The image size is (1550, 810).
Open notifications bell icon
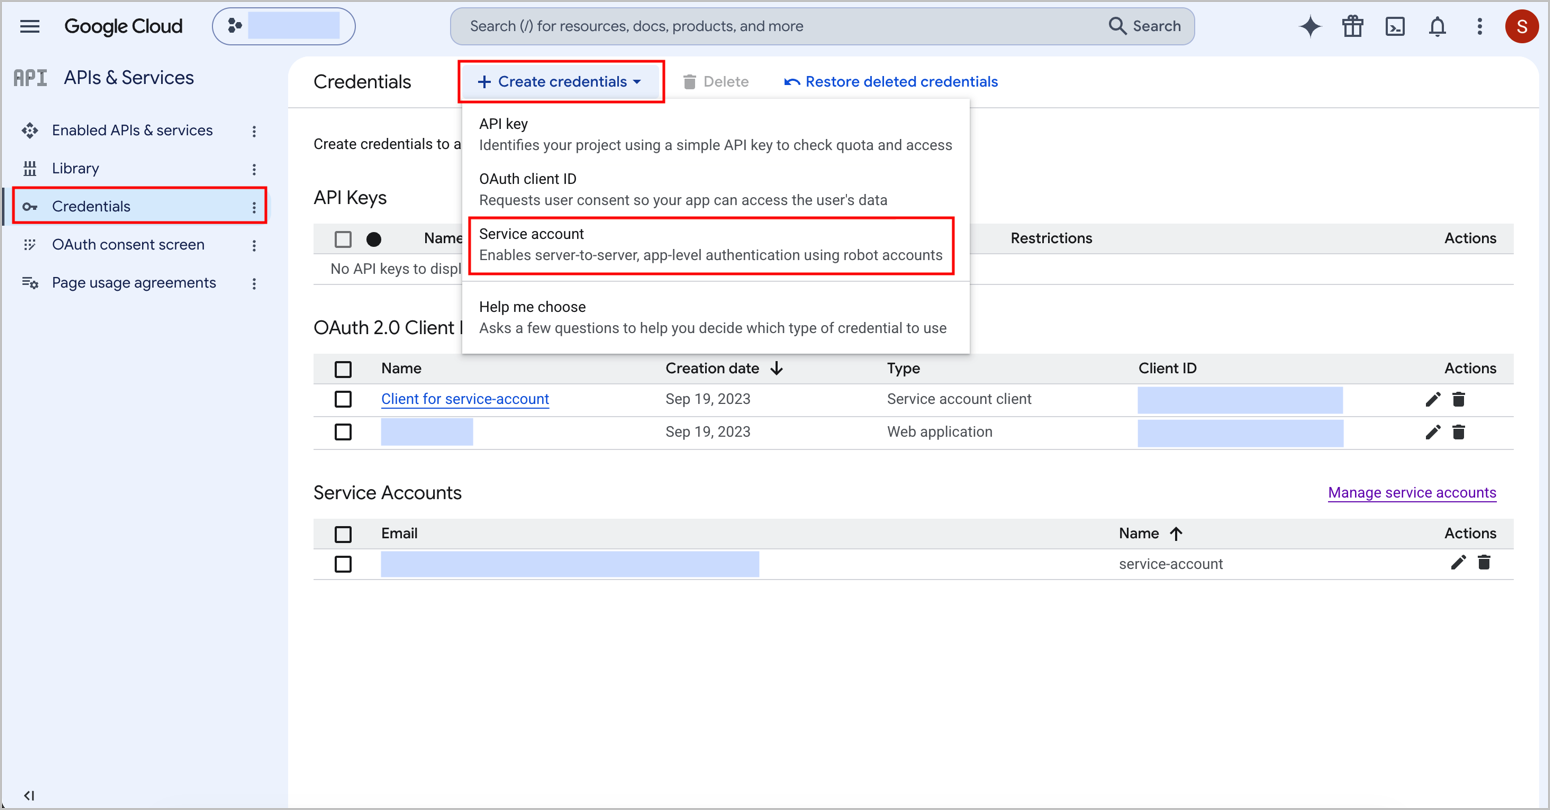click(x=1437, y=27)
